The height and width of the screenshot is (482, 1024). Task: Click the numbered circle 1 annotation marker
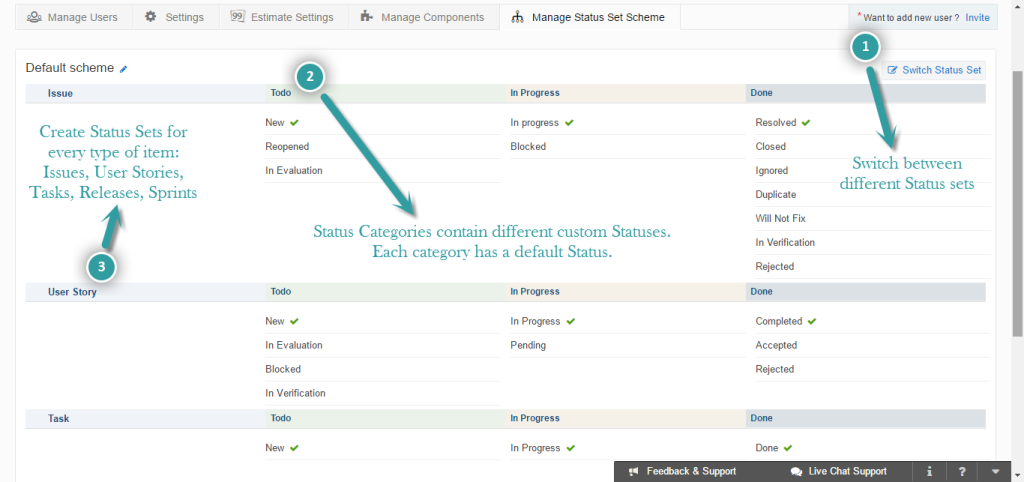pyautogui.click(x=865, y=47)
